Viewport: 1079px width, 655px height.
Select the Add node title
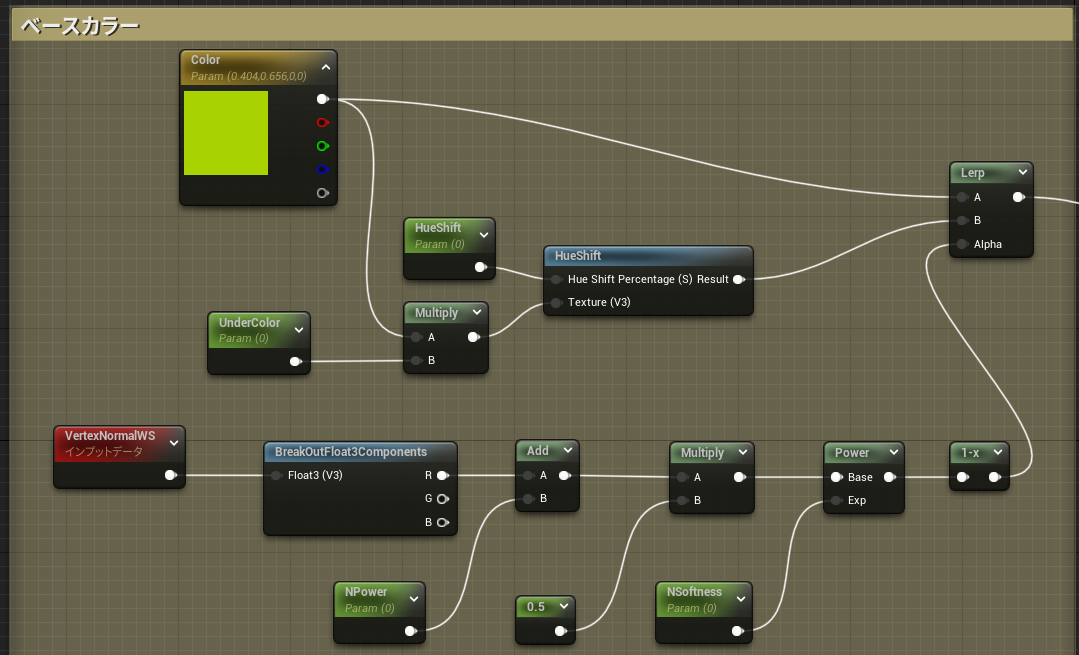click(x=537, y=451)
